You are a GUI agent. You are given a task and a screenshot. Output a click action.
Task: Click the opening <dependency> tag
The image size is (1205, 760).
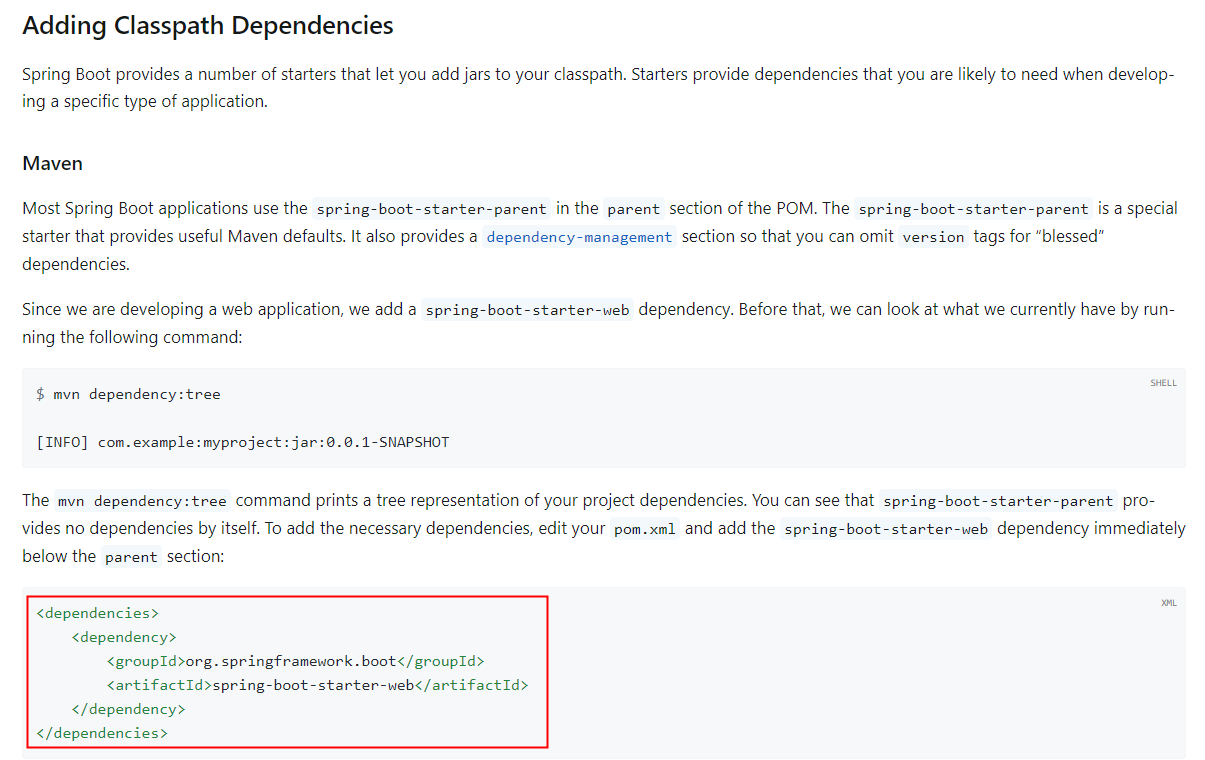pyautogui.click(x=124, y=637)
